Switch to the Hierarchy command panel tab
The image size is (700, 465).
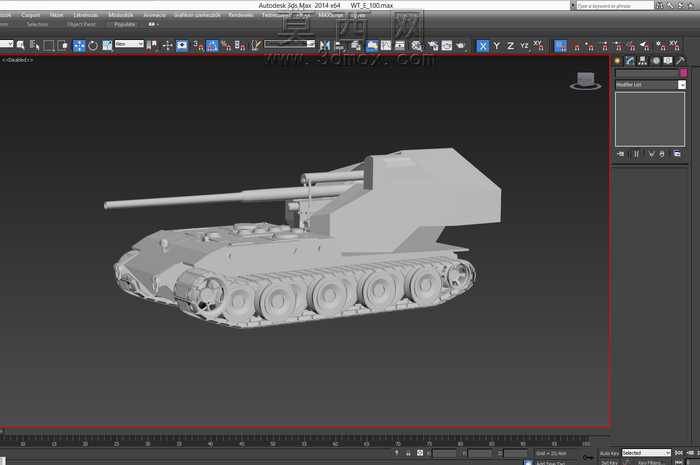642,60
